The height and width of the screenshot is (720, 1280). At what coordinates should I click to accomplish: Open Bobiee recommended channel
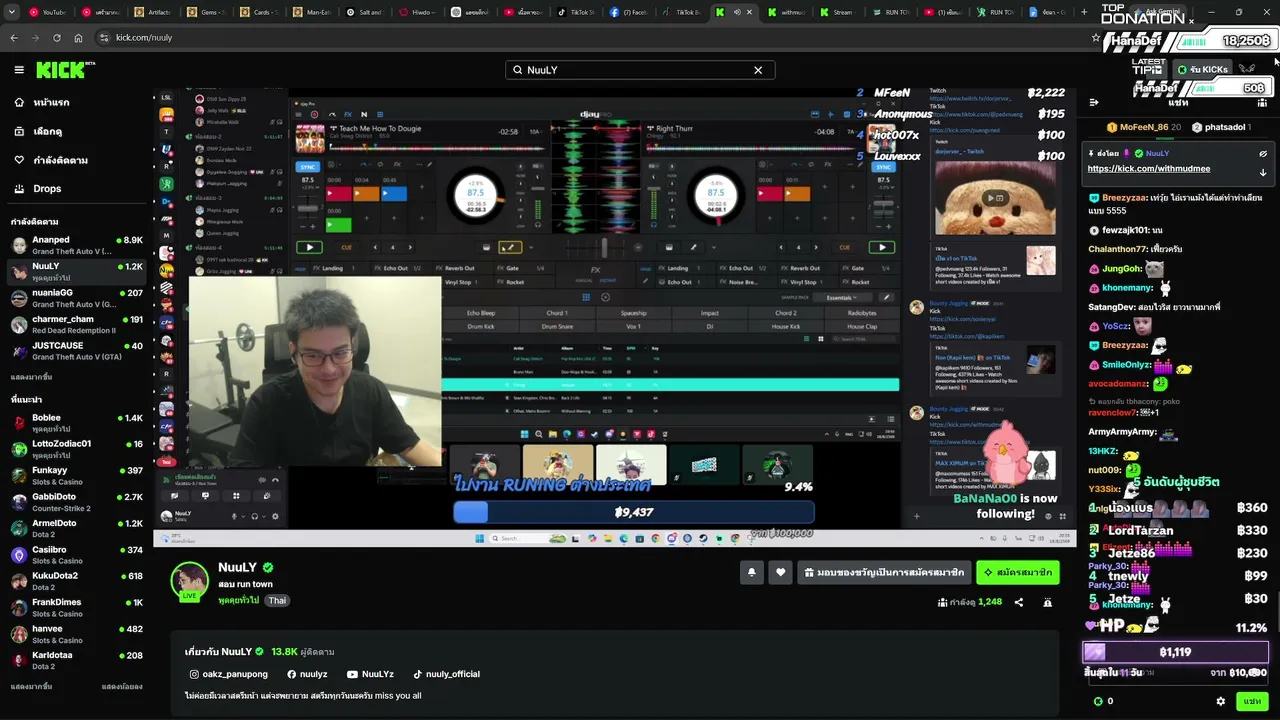tap(77, 422)
